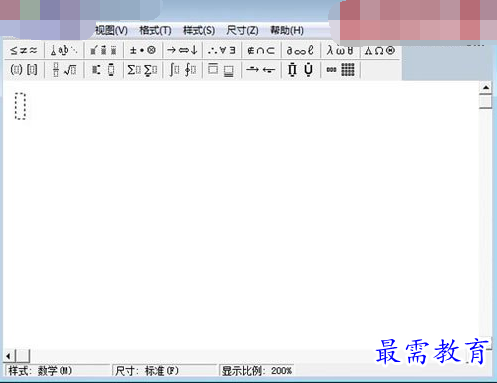Open the fraction and radical templates palette
497x383 pixels.
coord(64,70)
